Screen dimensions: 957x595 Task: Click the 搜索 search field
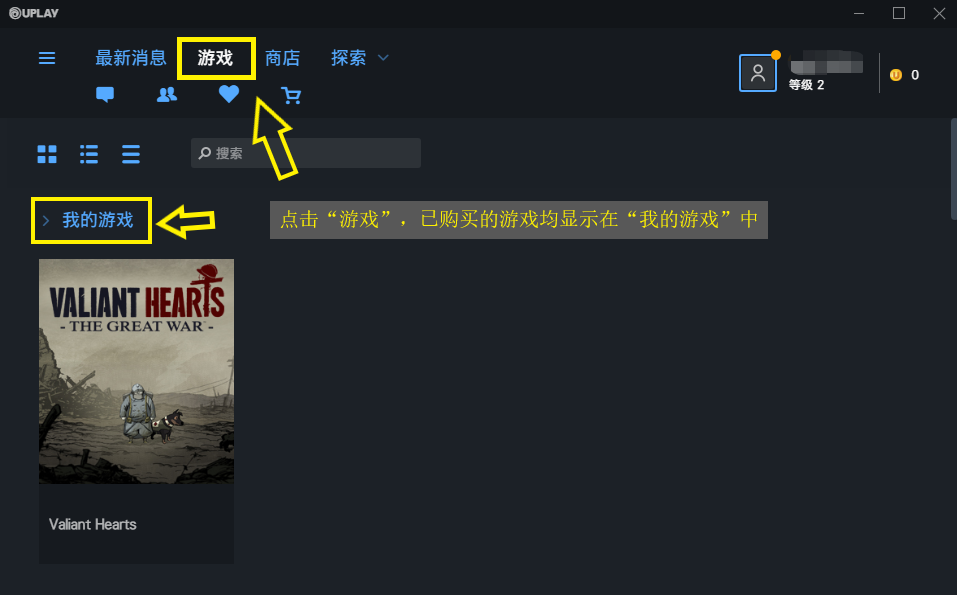pyautogui.click(x=306, y=153)
